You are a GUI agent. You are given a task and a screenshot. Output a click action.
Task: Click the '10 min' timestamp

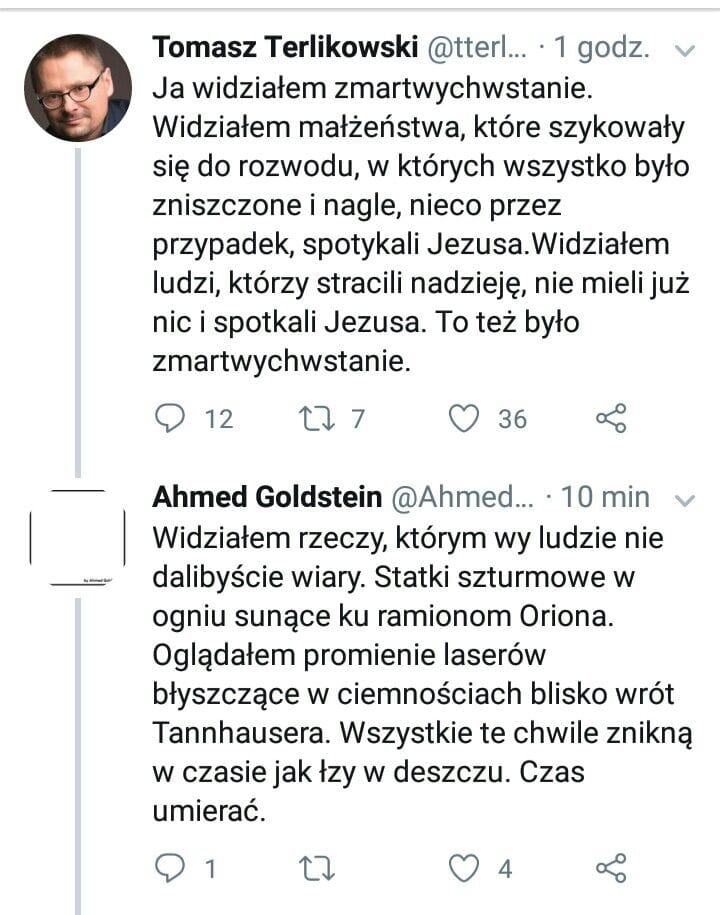click(614, 498)
